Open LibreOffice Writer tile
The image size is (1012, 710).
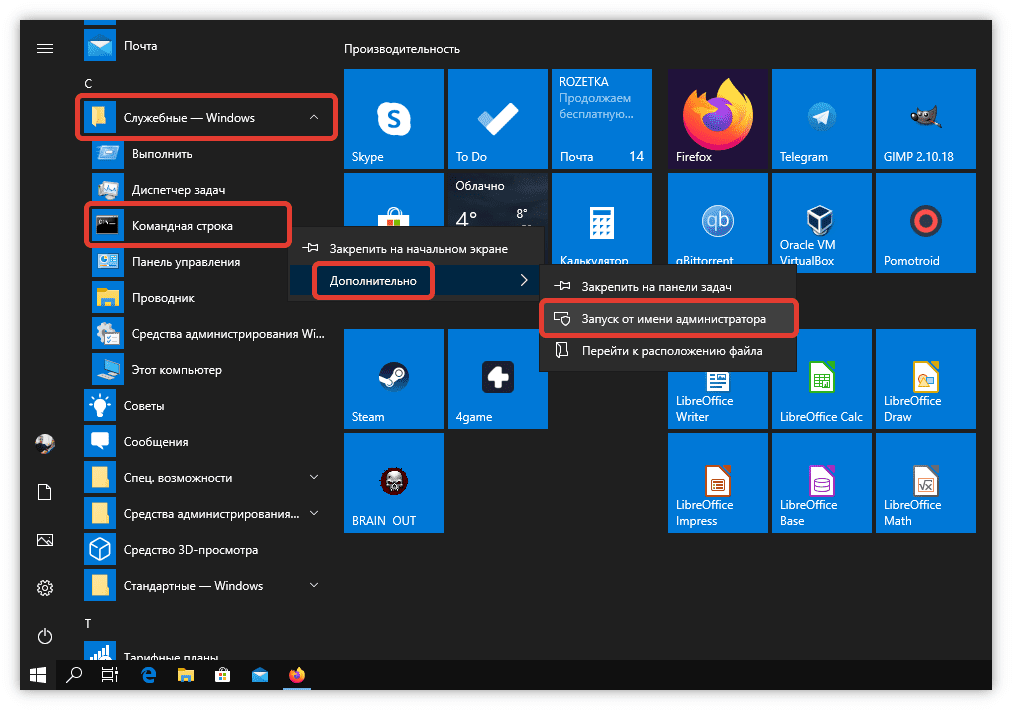718,400
